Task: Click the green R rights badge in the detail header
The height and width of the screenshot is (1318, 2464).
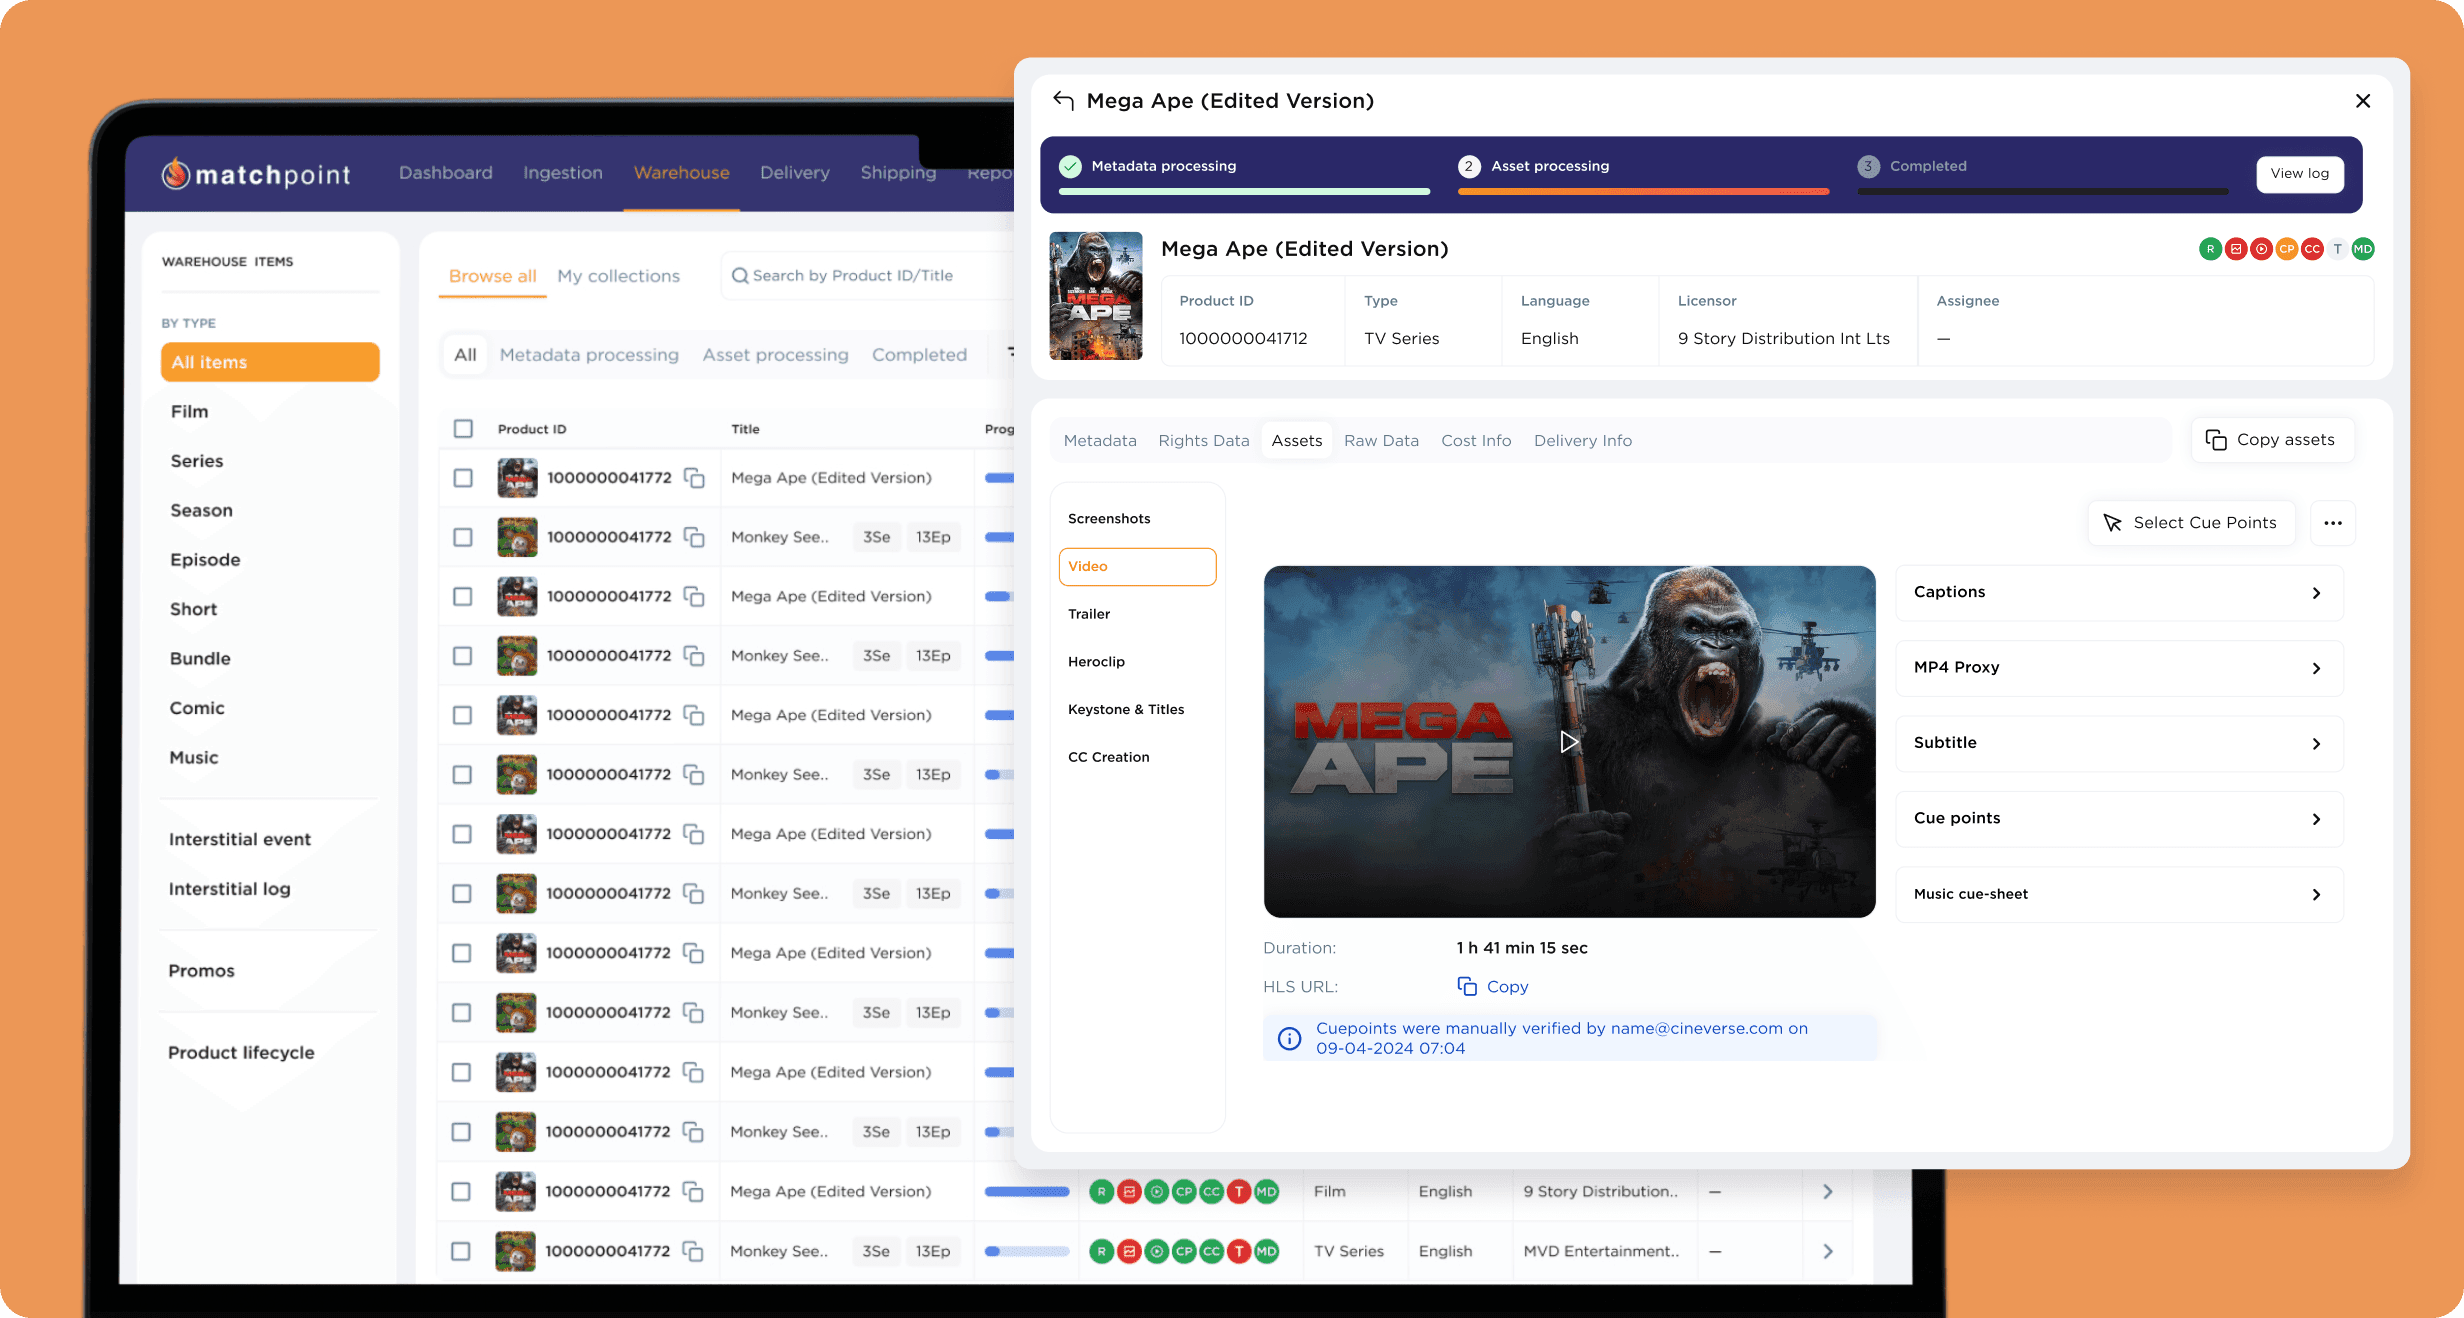Action: [2210, 249]
